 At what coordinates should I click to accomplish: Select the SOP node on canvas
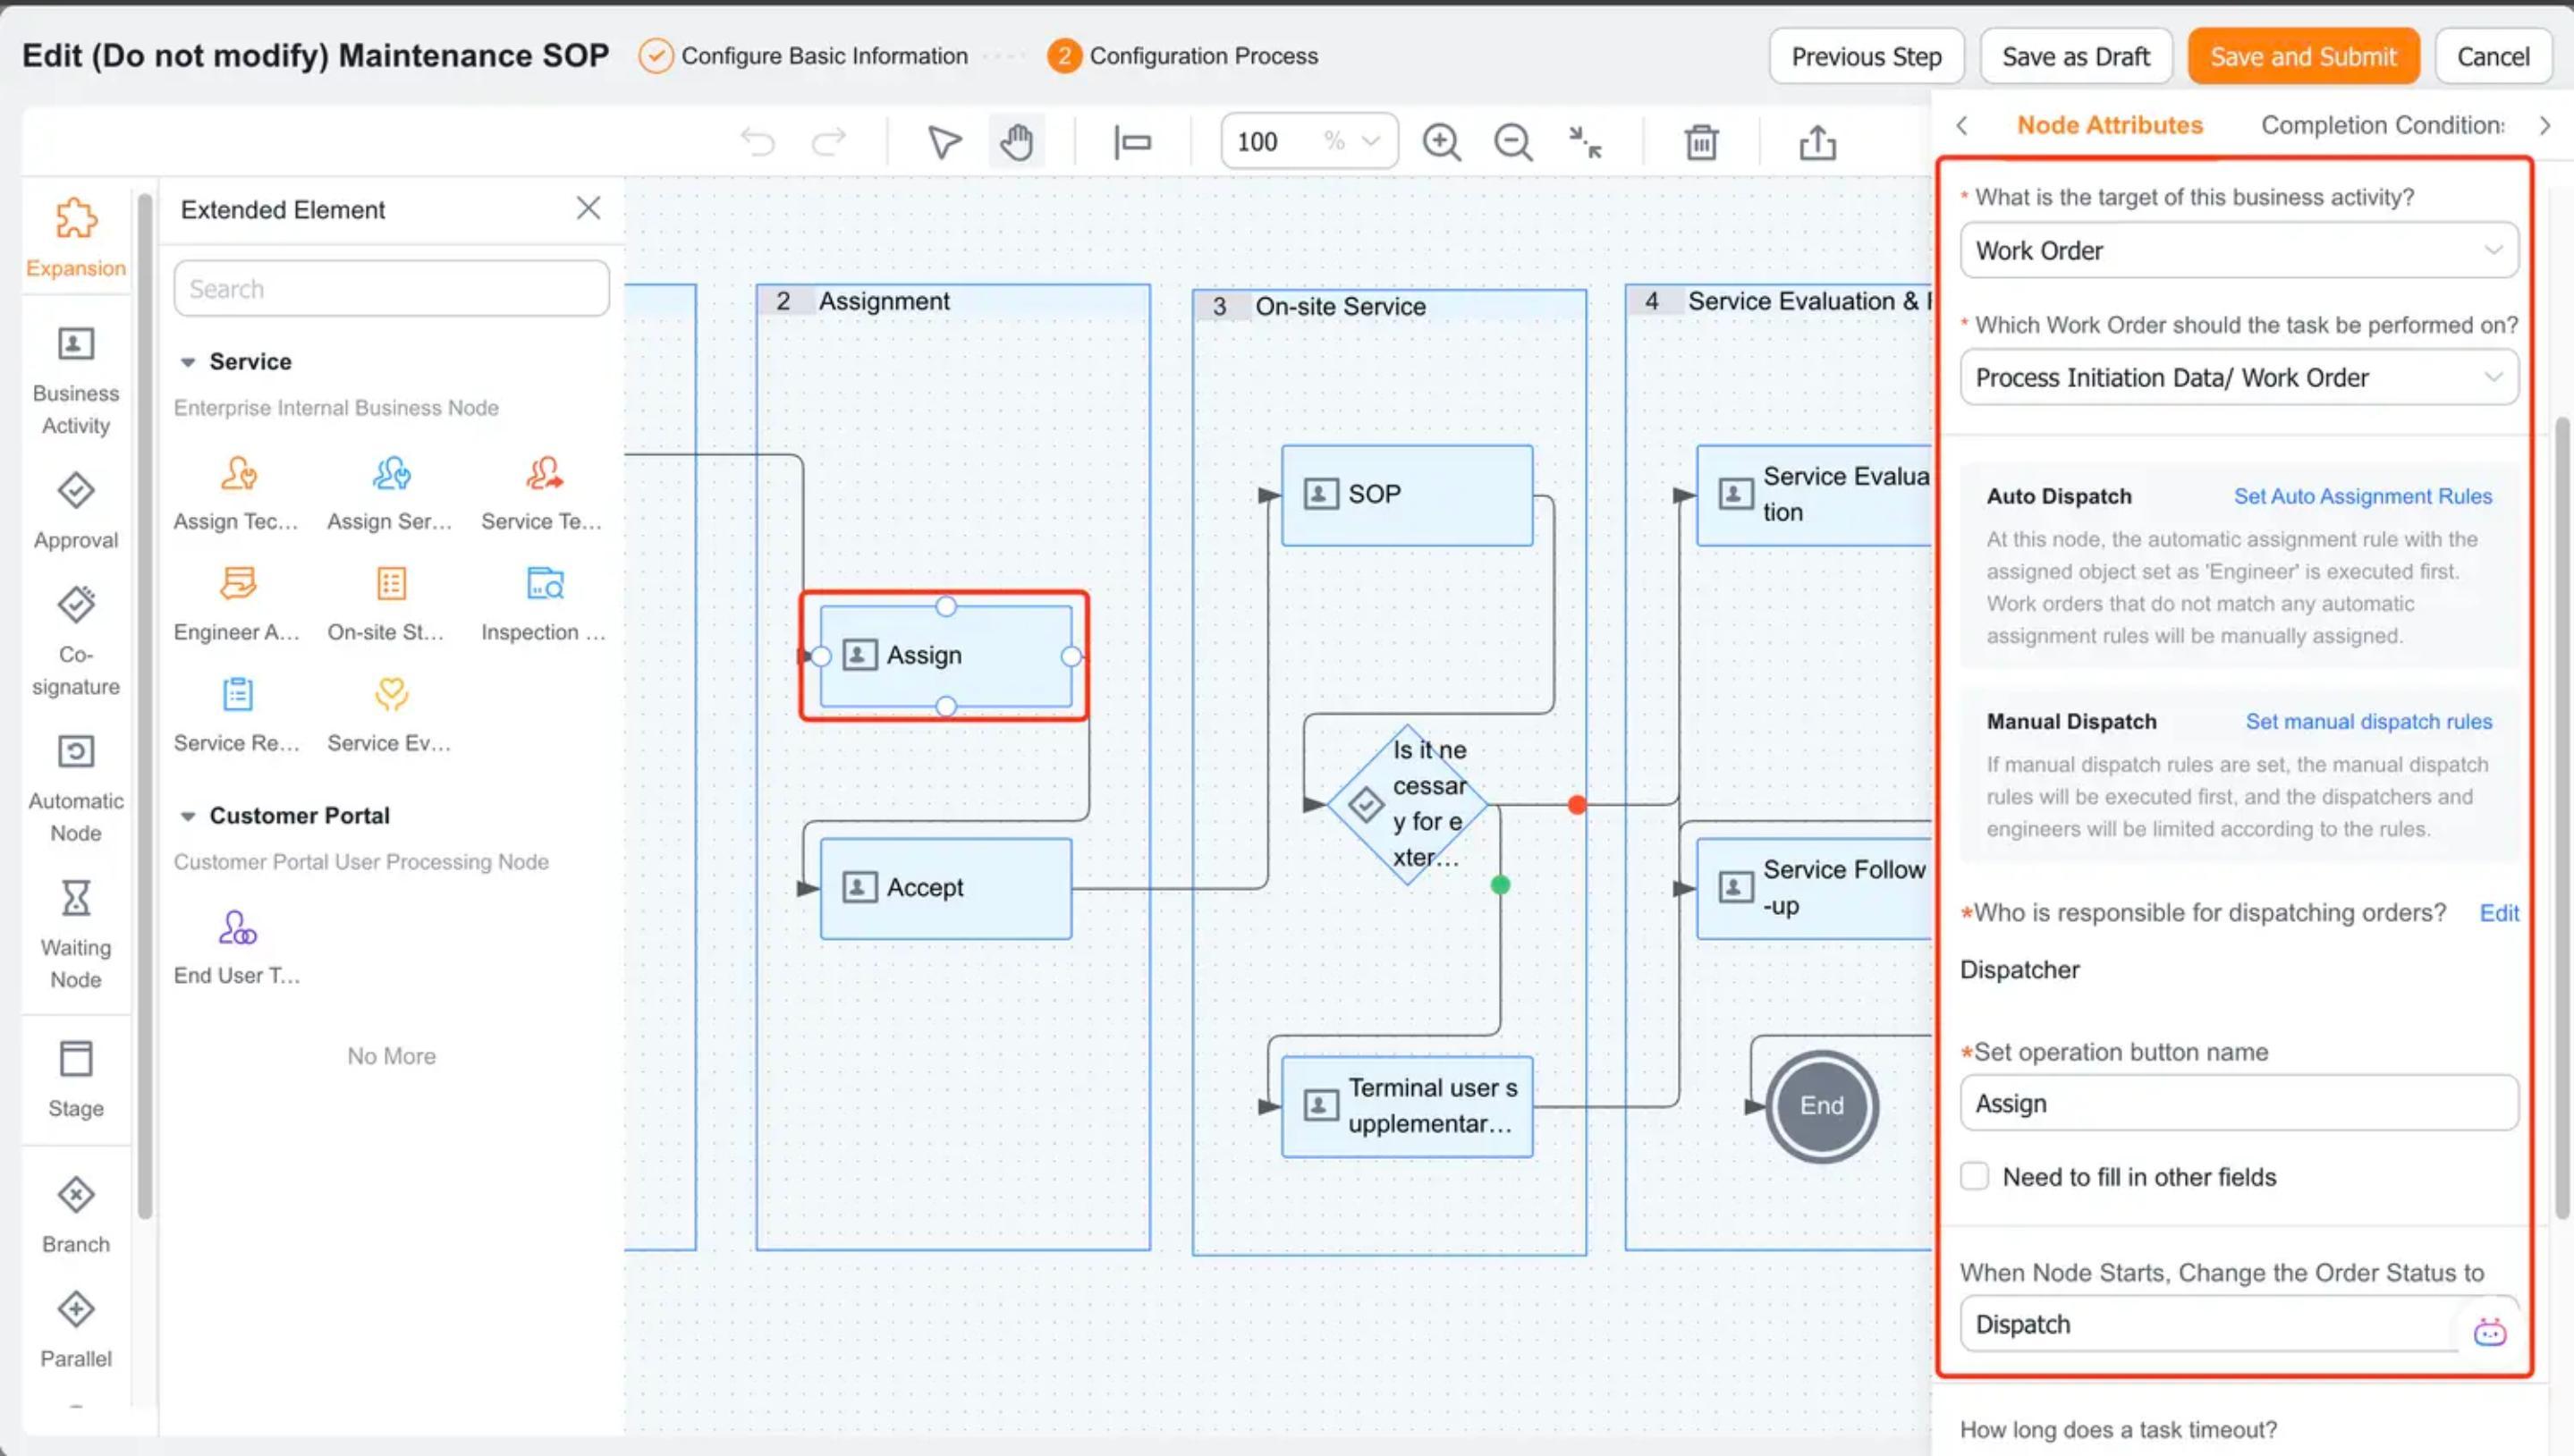(1406, 495)
